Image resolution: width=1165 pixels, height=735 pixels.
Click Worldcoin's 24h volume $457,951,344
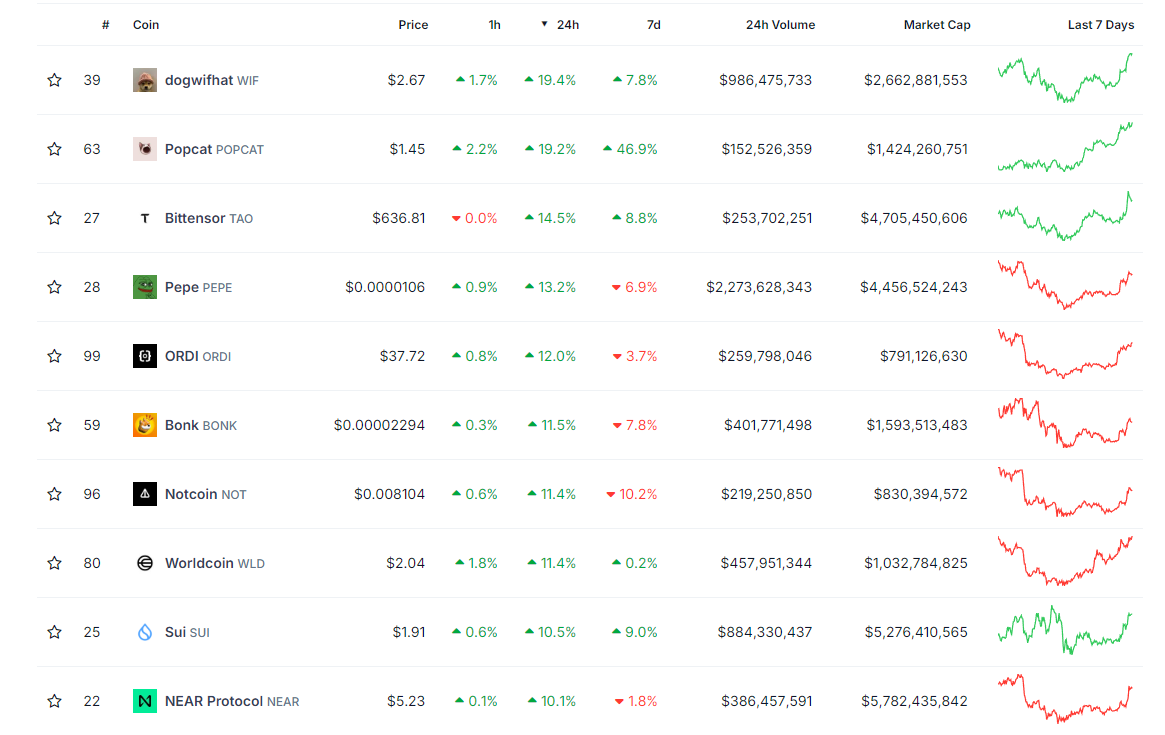(x=766, y=563)
